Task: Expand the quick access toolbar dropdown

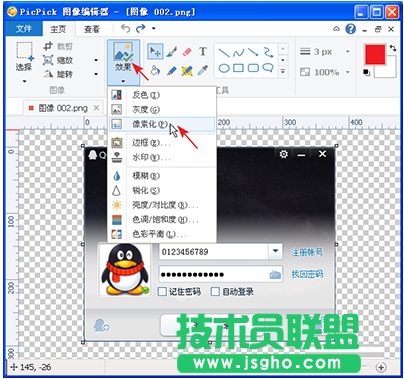Action: pyautogui.click(x=154, y=29)
